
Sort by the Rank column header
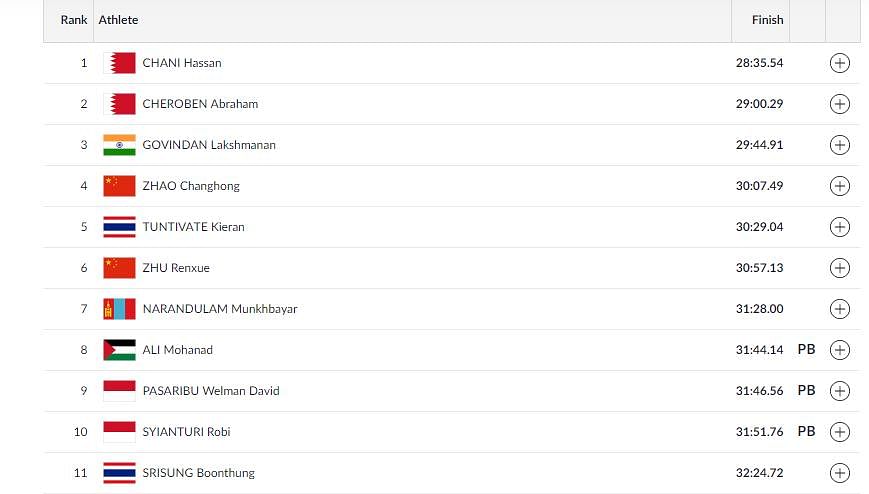click(x=74, y=20)
